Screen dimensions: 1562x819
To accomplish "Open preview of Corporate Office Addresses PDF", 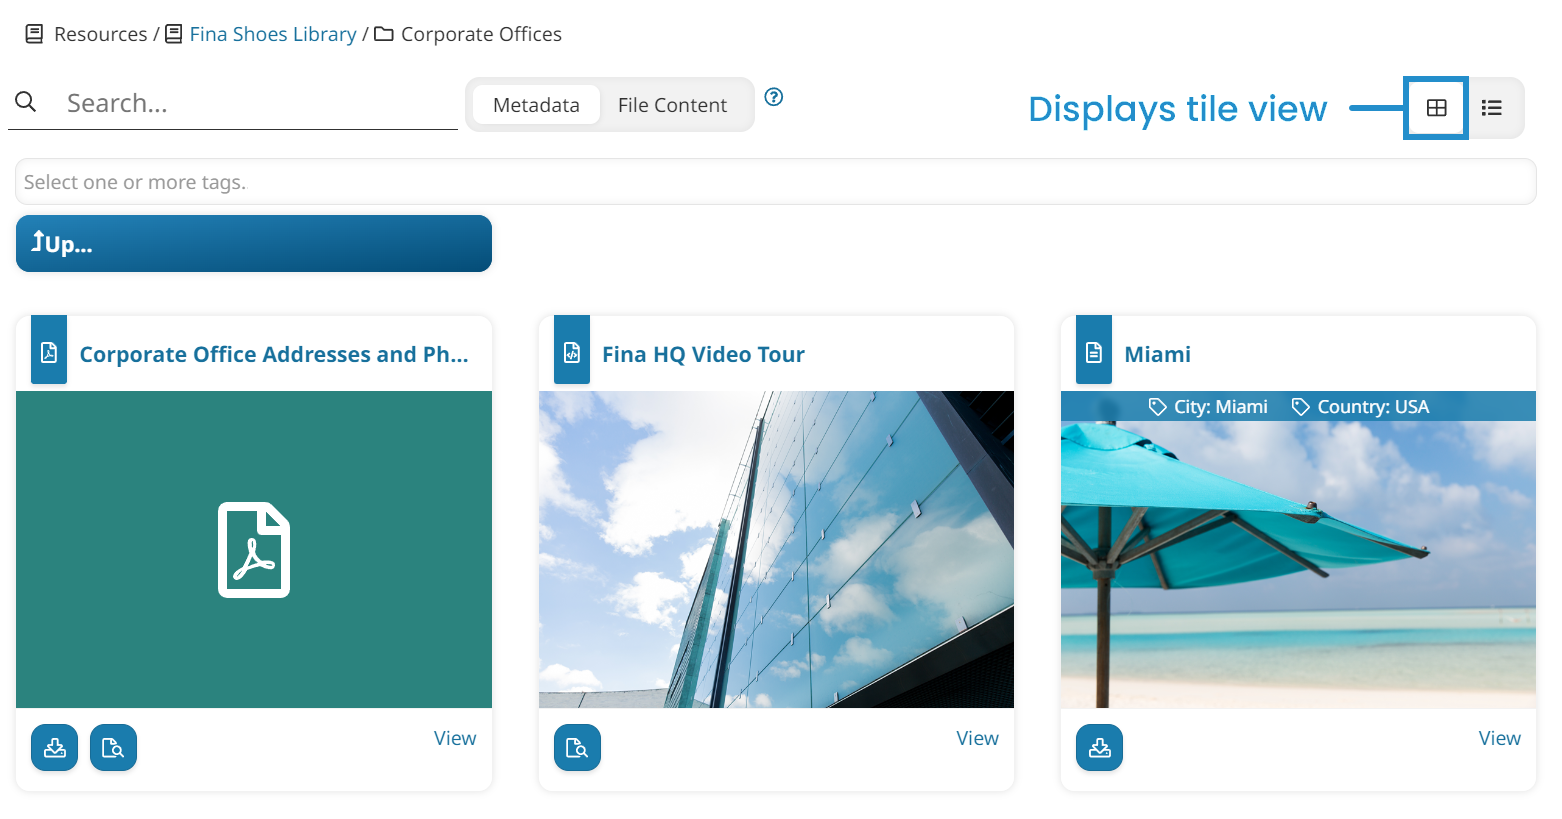I will (x=113, y=747).
